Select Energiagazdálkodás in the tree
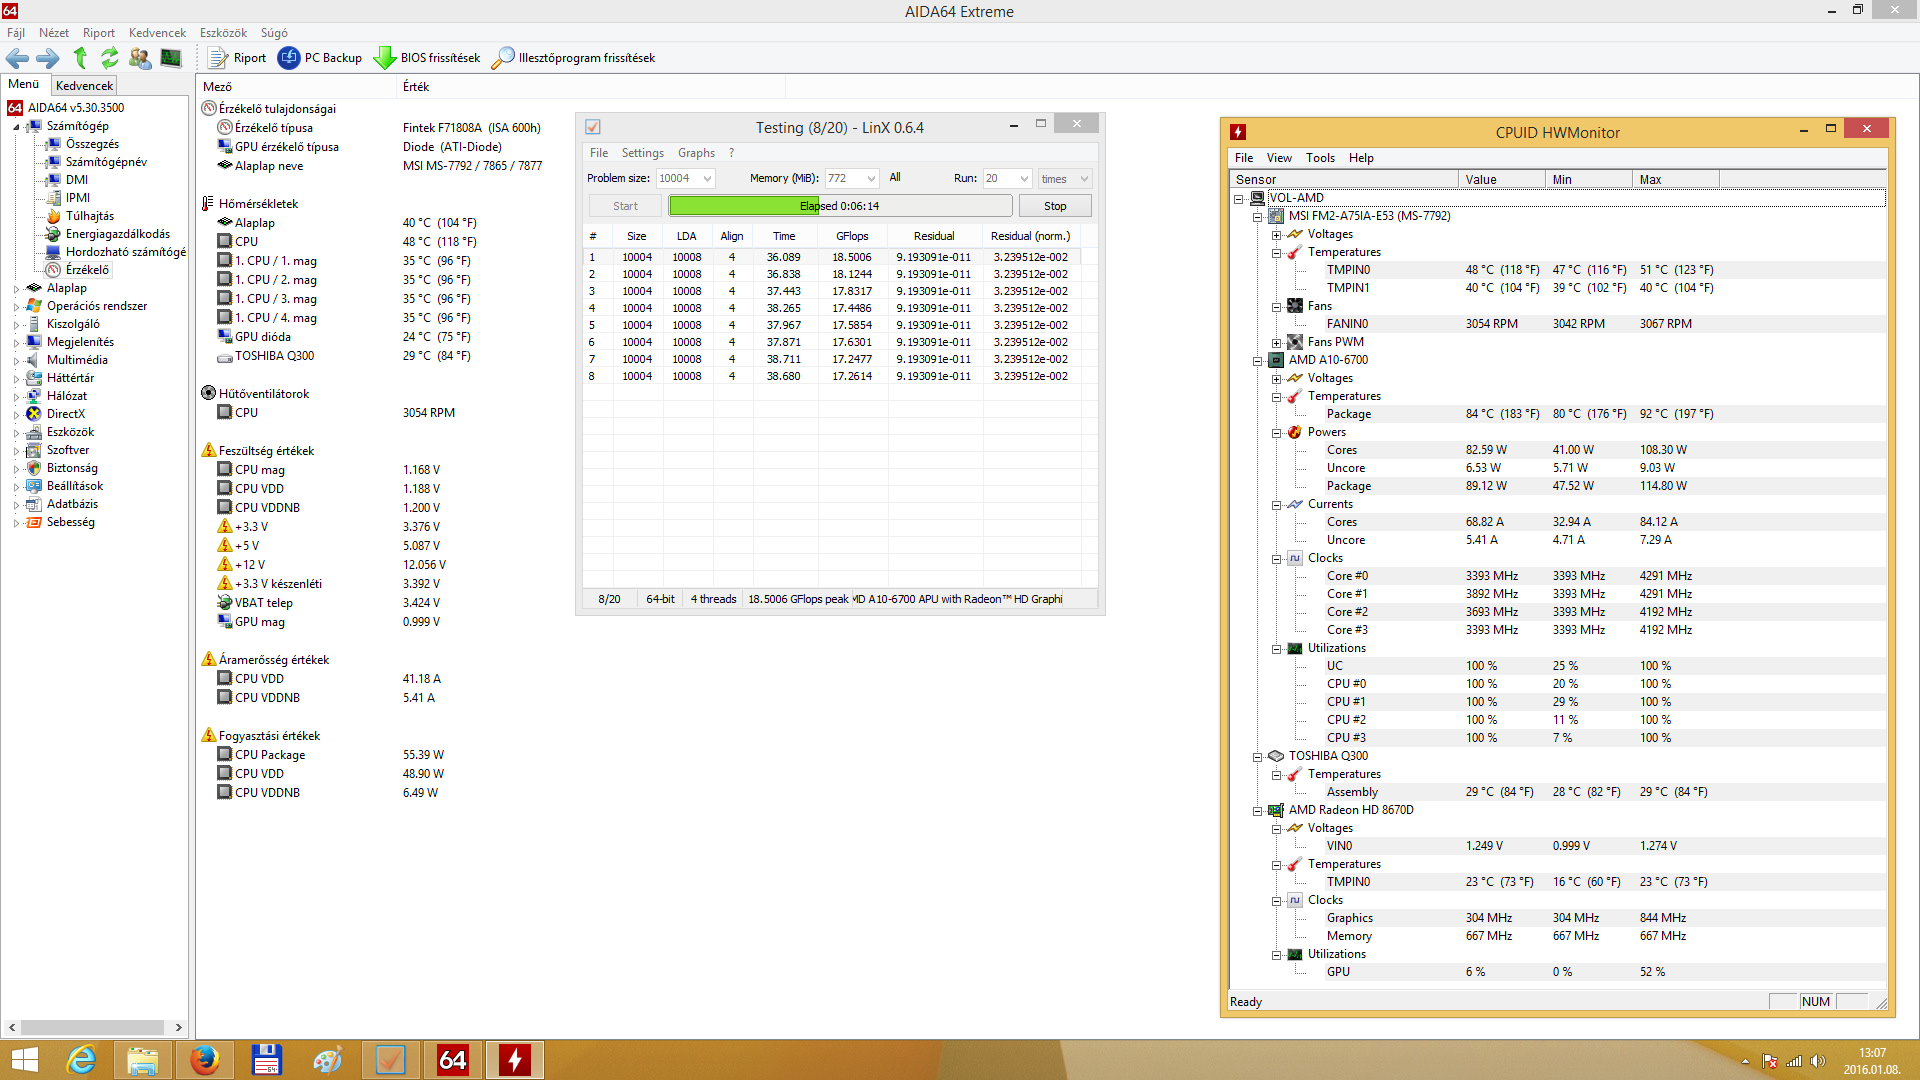 click(117, 234)
